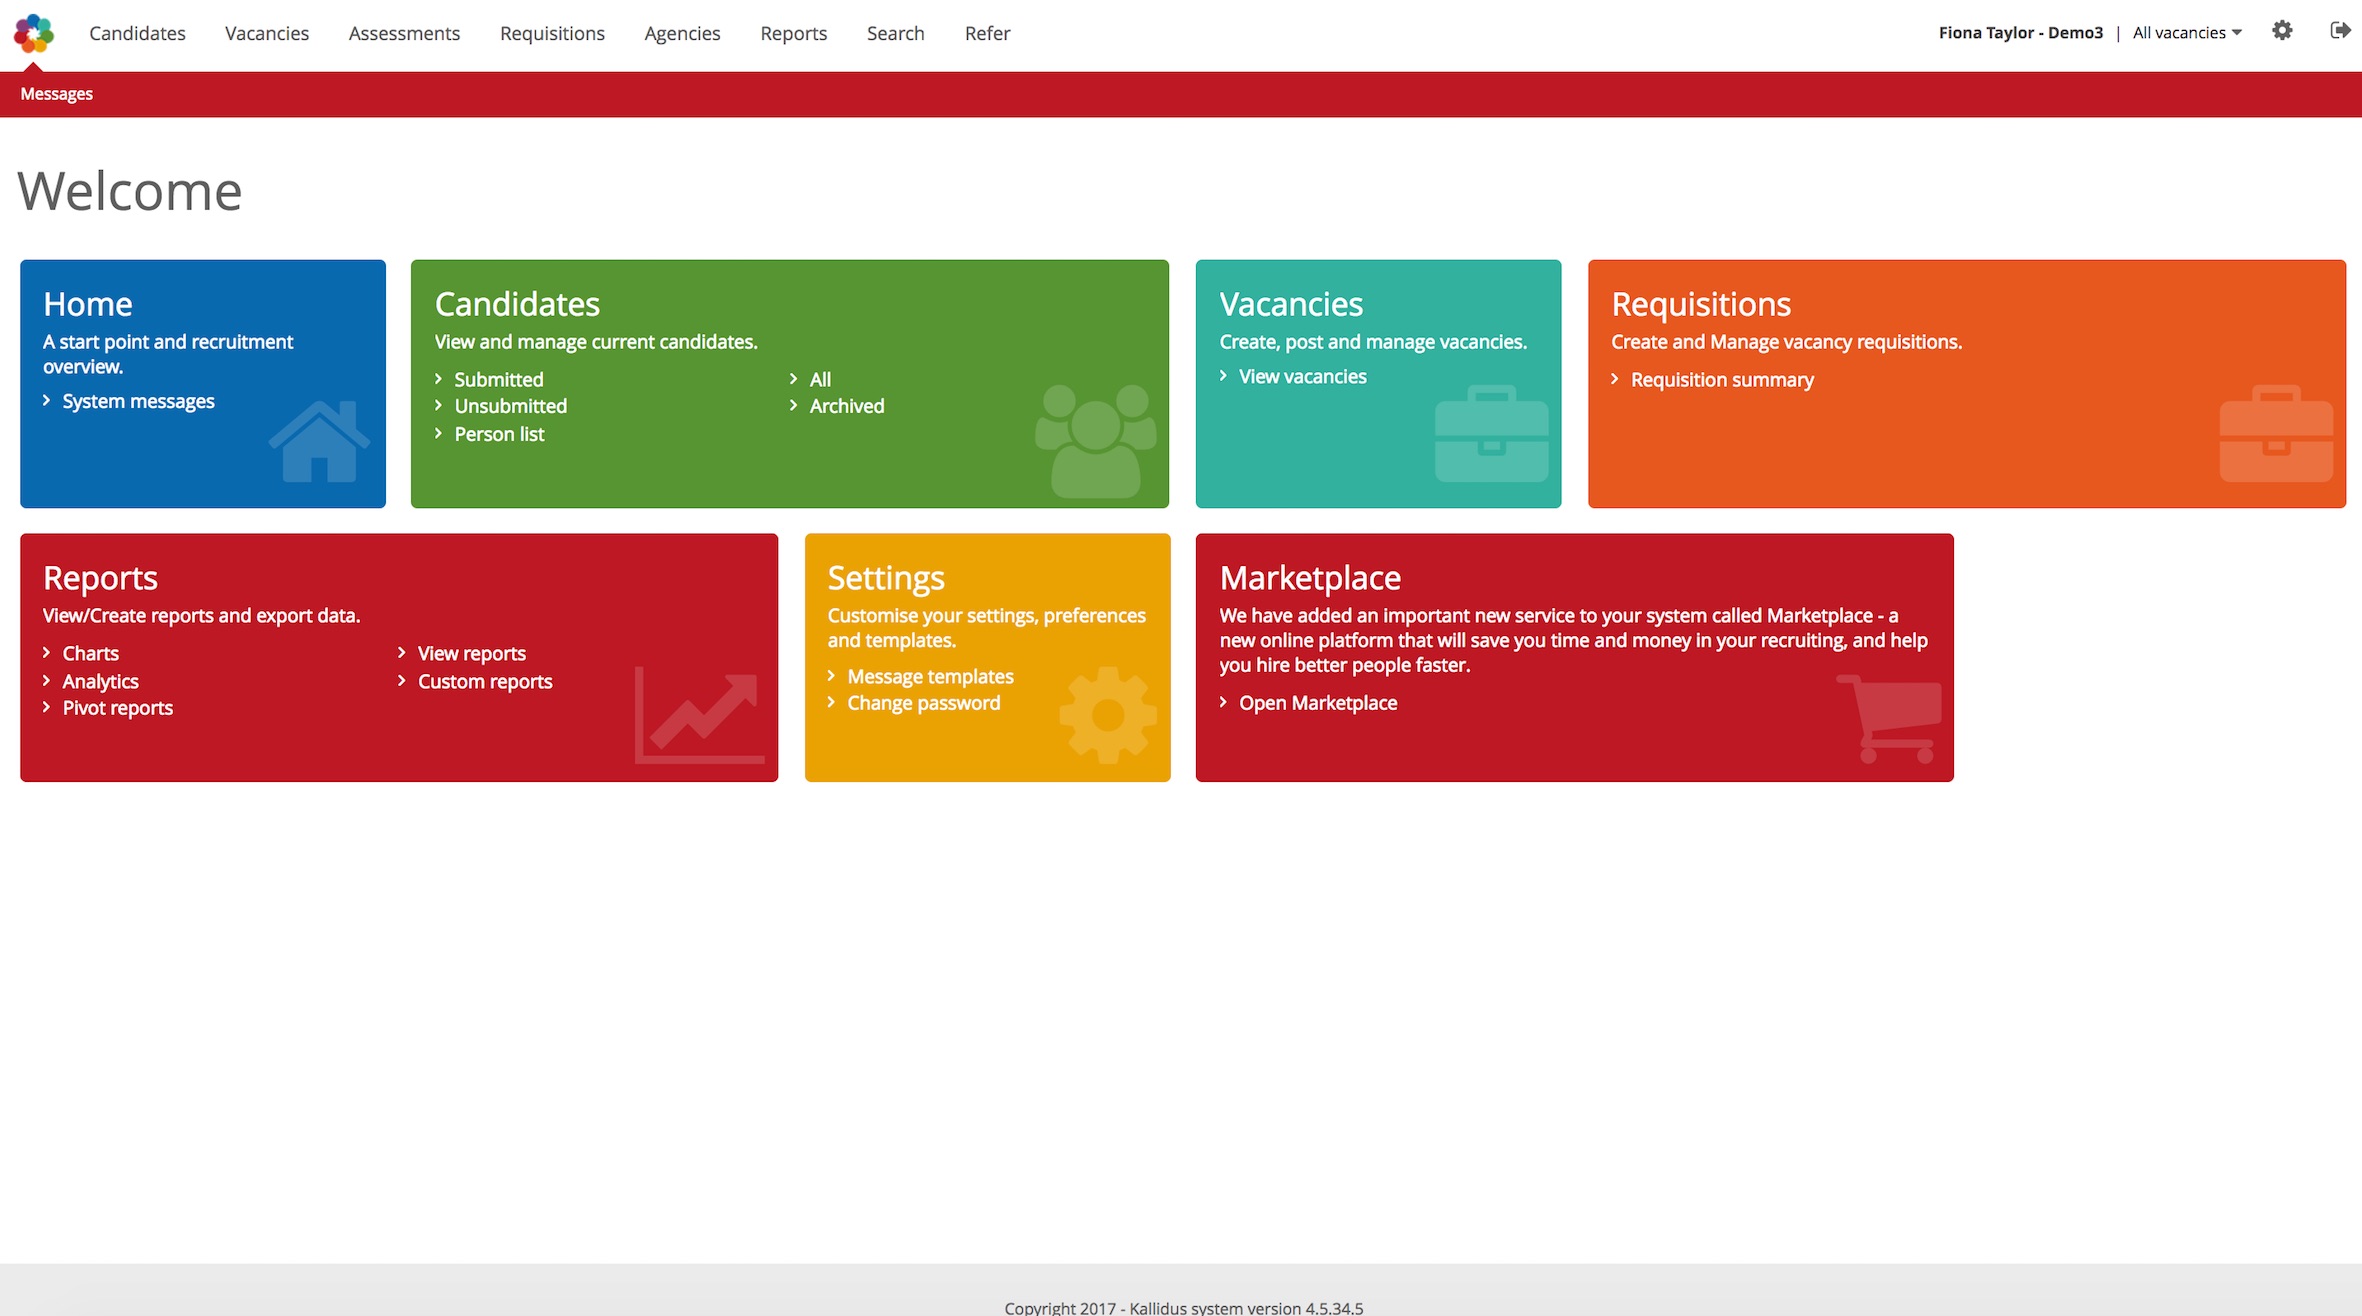Click the line chart icon in Reports tile

click(x=699, y=714)
